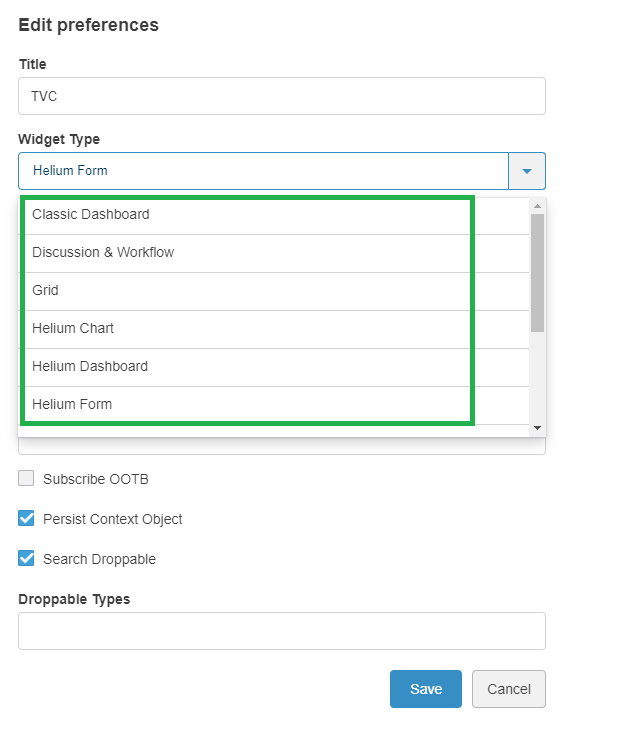Click the Save button
The image size is (617, 731).
coord(425,689)
